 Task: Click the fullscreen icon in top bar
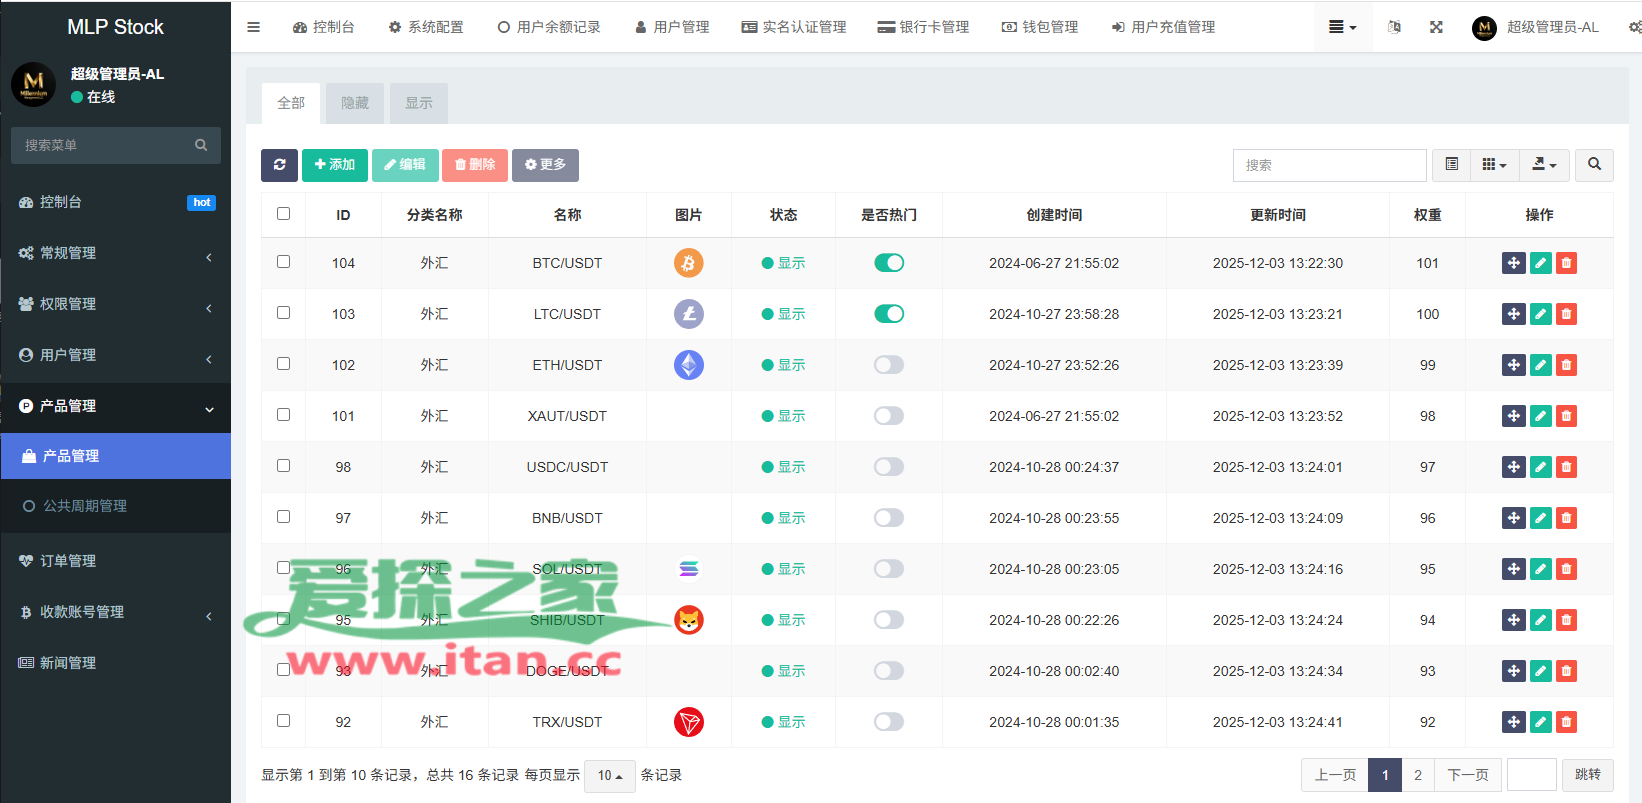pos(1436,27)
